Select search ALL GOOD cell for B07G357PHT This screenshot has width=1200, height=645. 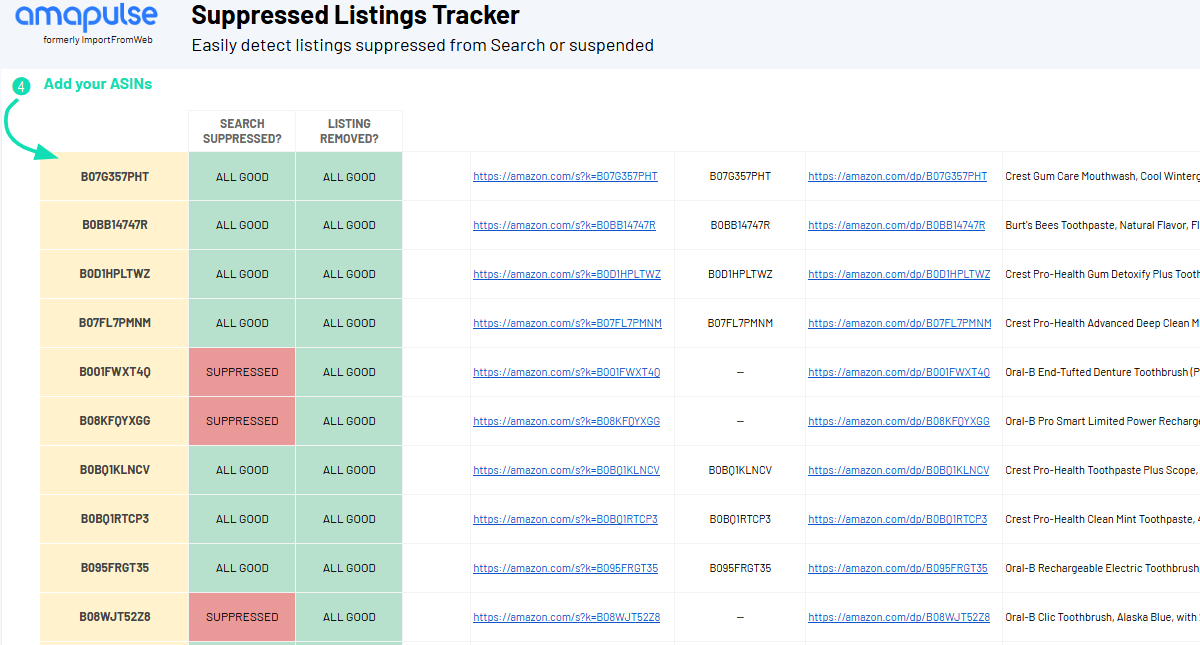(242, 177)
